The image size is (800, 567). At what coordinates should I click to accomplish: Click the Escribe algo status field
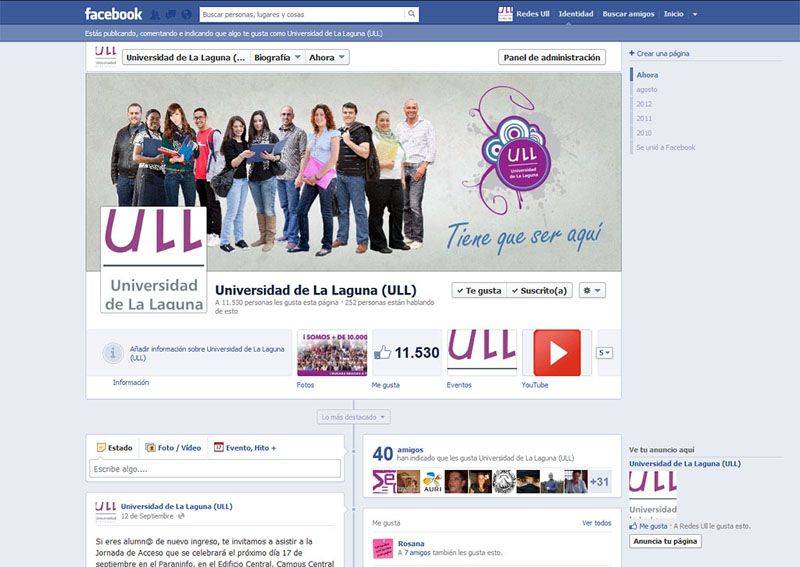coord(215,468)
